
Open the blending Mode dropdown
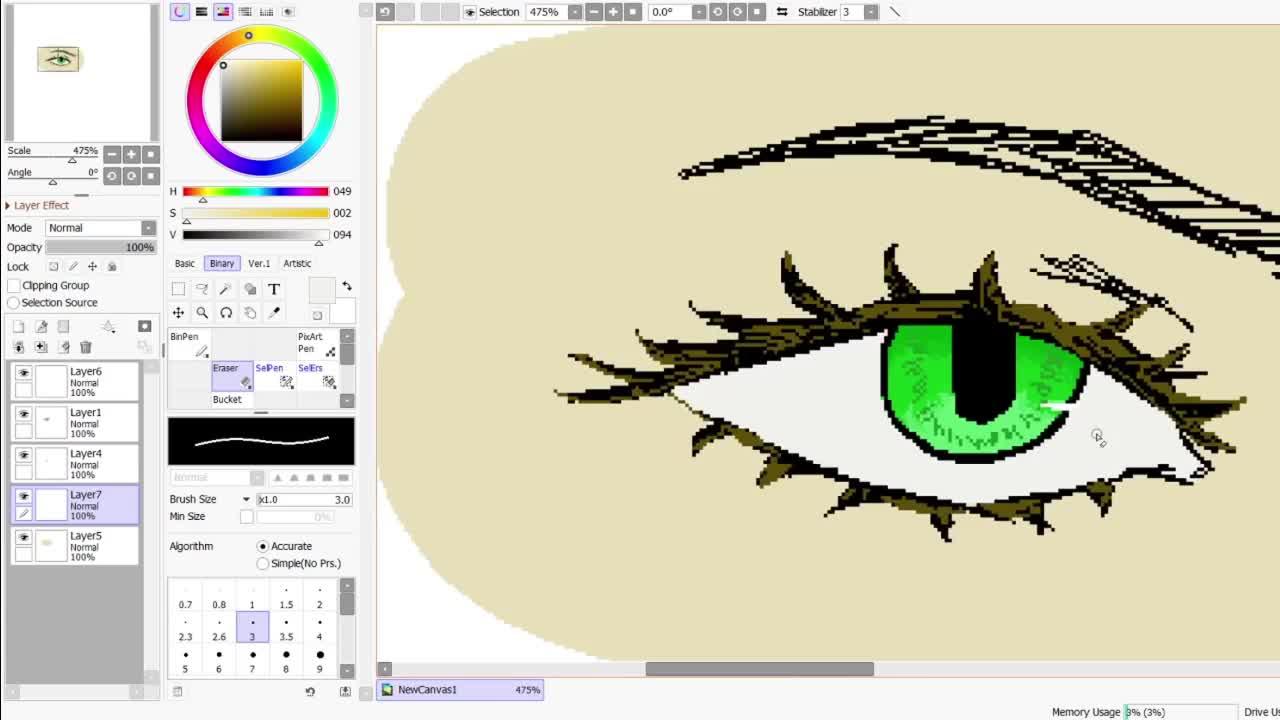tap(101, 228)
